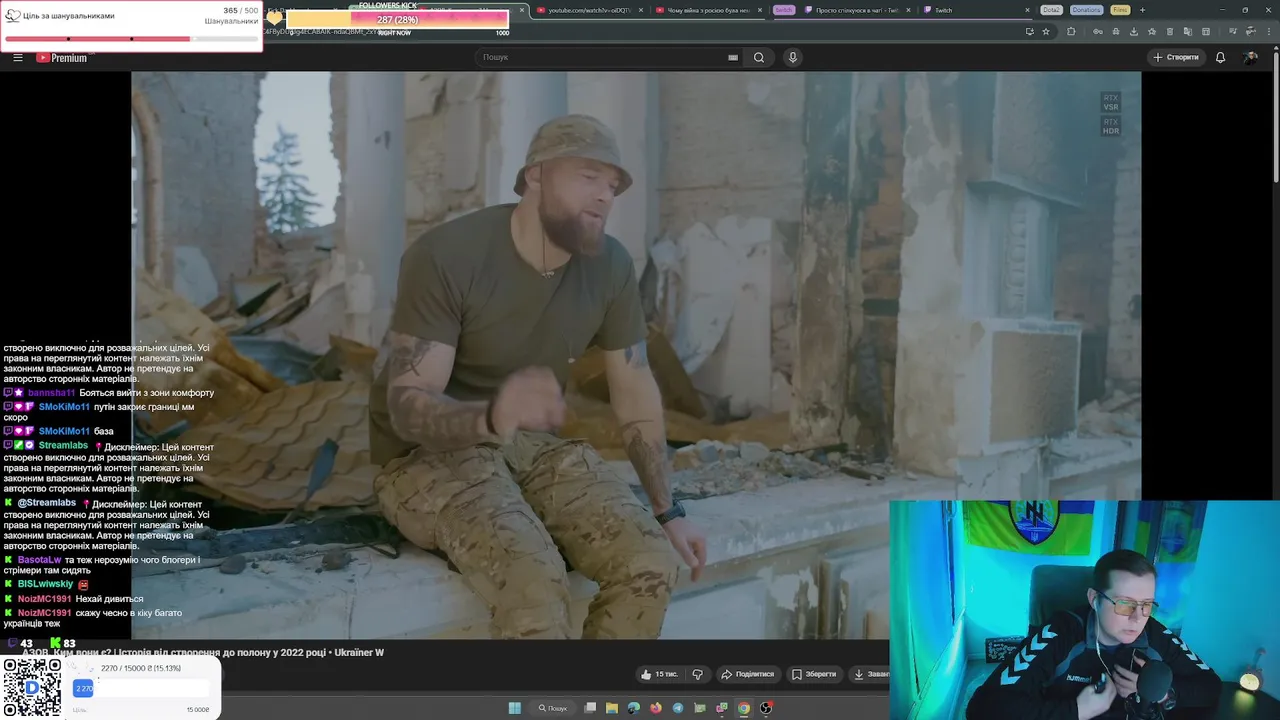Bookmark this page with the star icon
The width and height of the screenshot is (1280, 720).
[1046, 32]
